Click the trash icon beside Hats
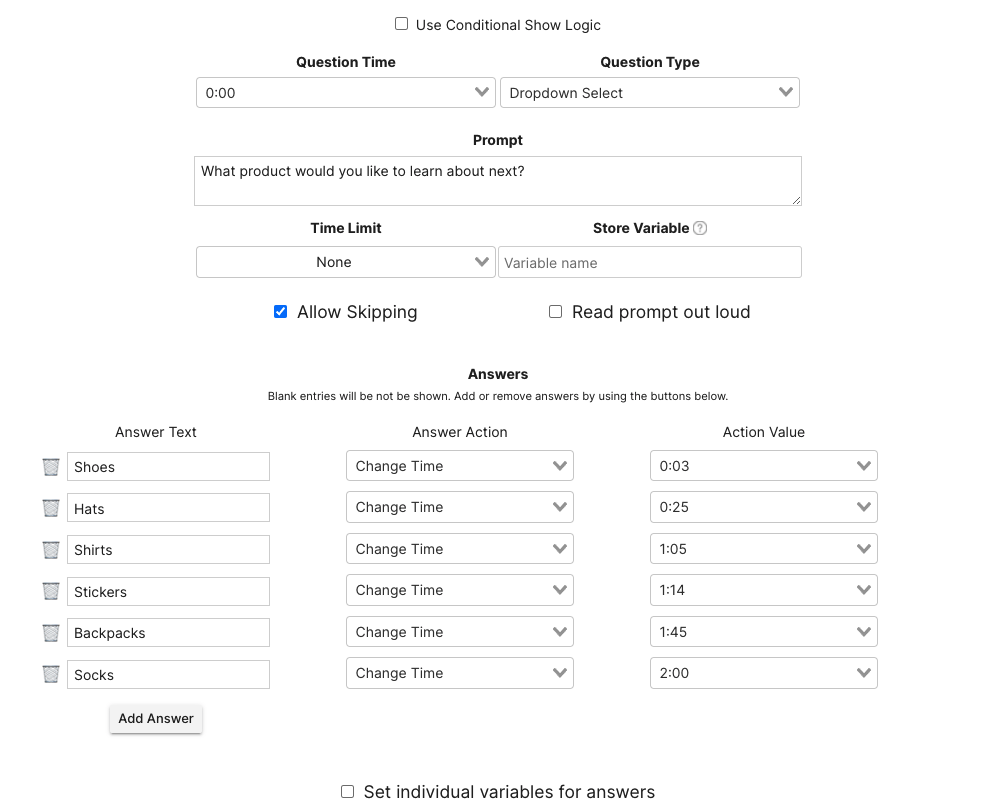The width and height of the screenshot is (994, 811). pos(51,508)
